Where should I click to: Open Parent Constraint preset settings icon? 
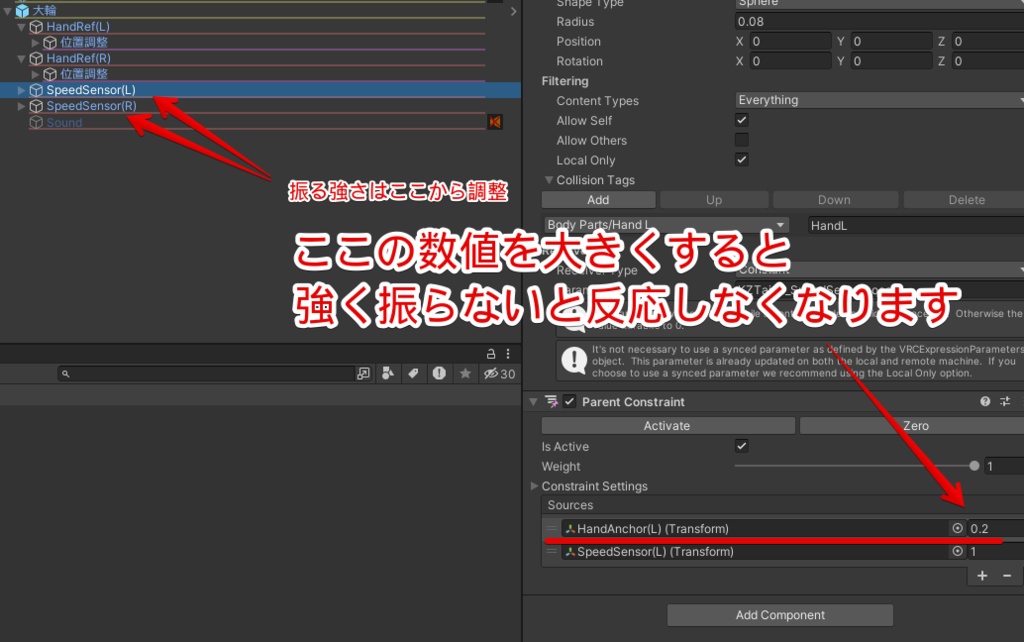coord(1005,402)
